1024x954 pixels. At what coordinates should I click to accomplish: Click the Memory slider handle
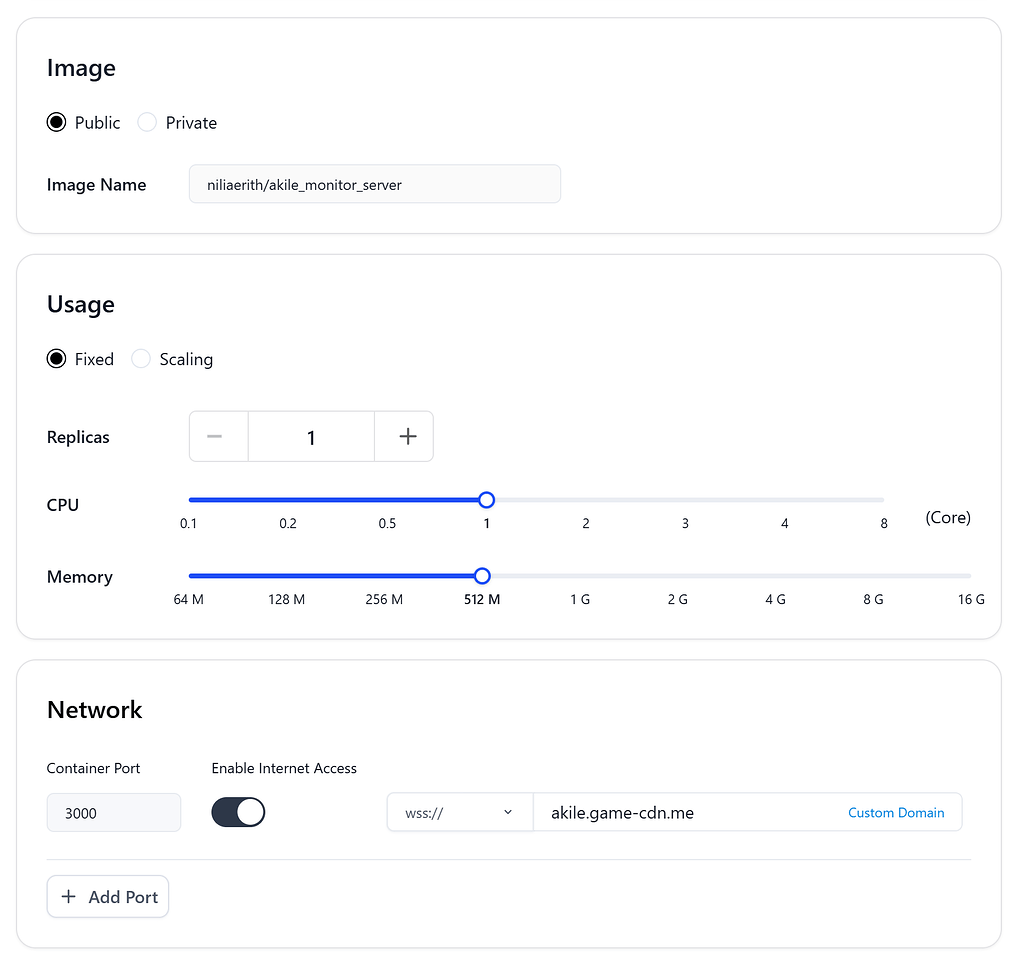point(482,576)
